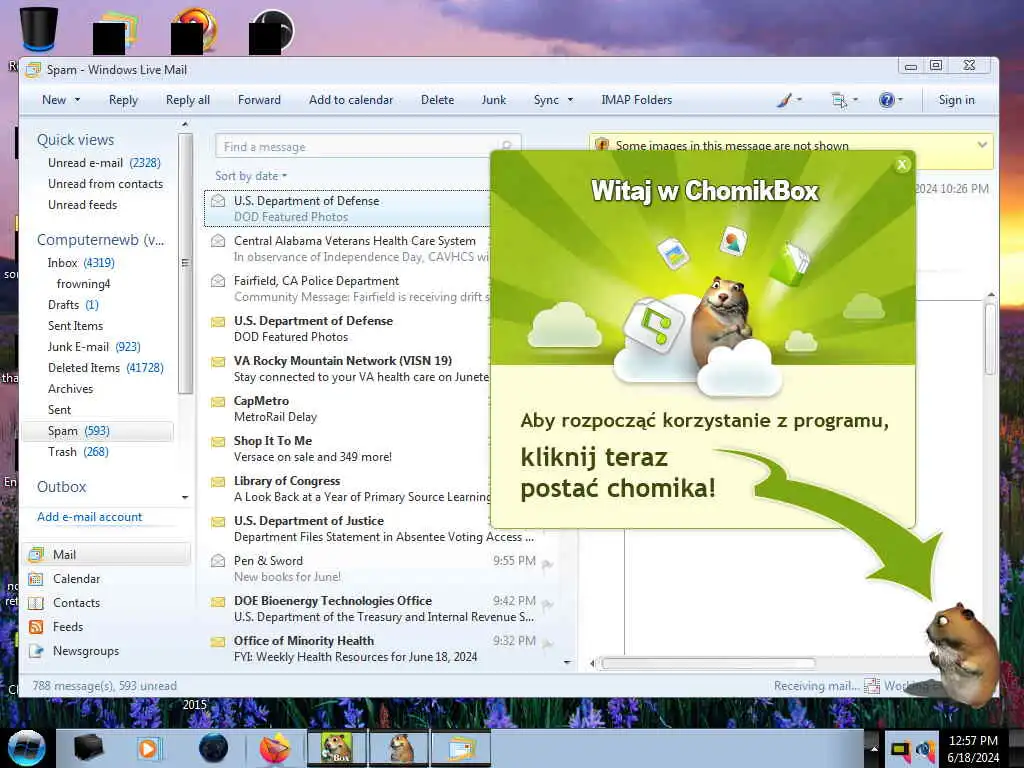Open the Inbox folder
Screen dimensions: 1024x768
pyautogui.click(x=81, y=263)
